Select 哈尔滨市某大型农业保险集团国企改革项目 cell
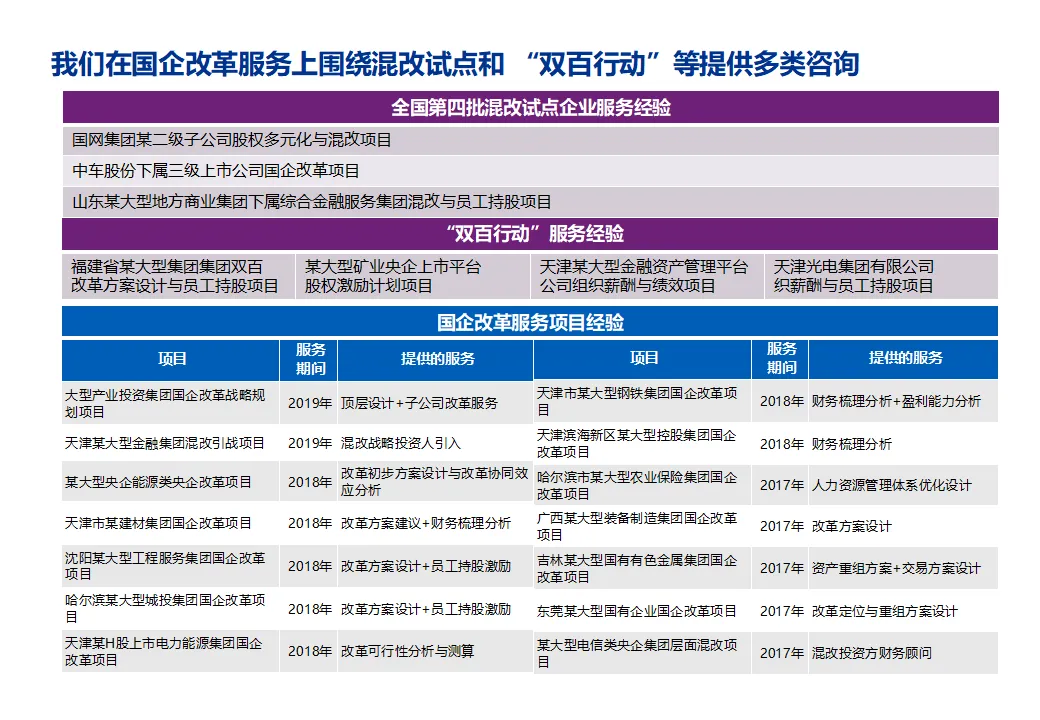Image resolution: width=1040 pixels, height=720 pixels. [643, 485]
